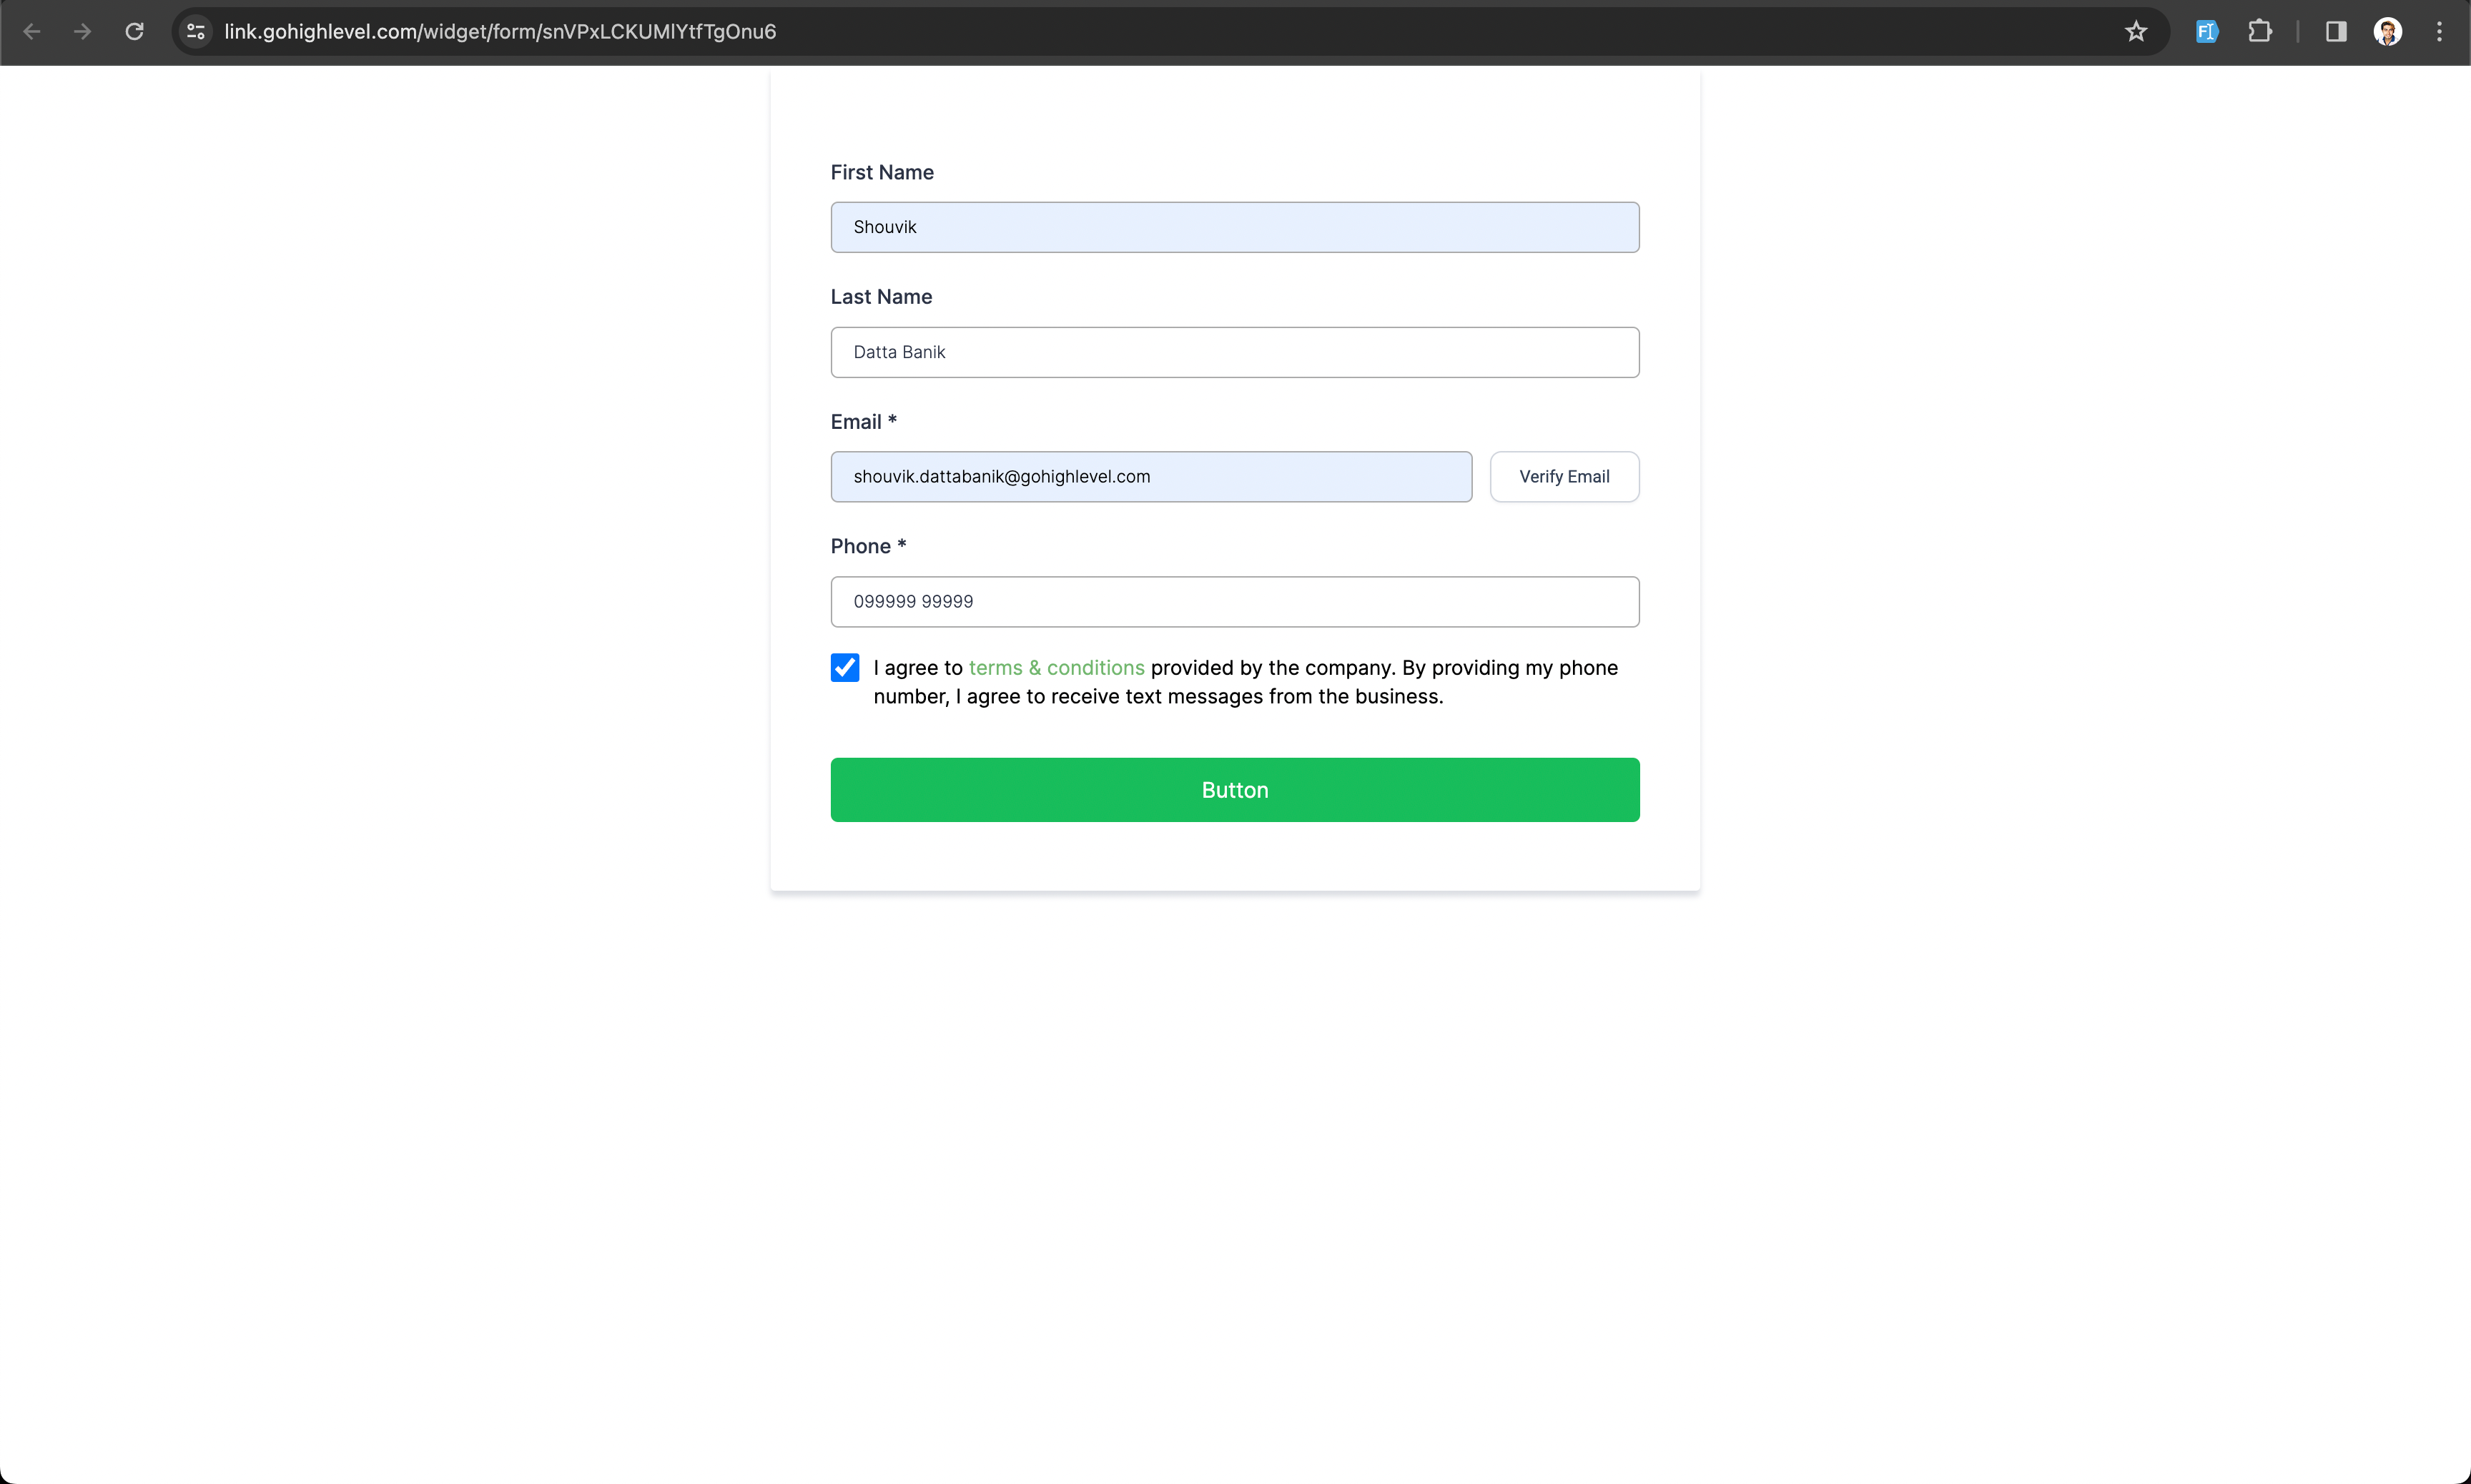2471x1484 pixels.
Task: Open the blue FI extension icon
Action: click(2206, 32)
